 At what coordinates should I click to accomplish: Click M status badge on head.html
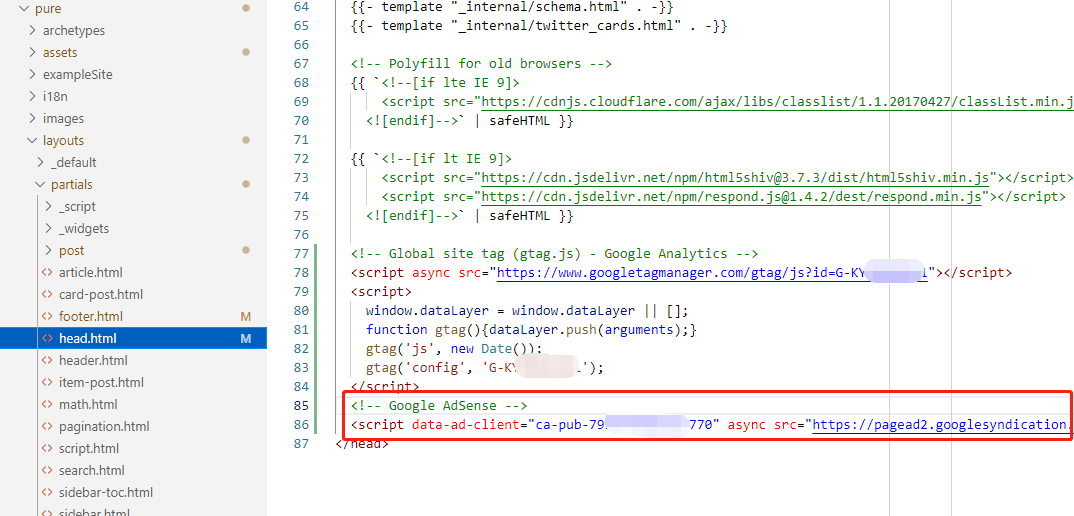(x=246, y=339)
